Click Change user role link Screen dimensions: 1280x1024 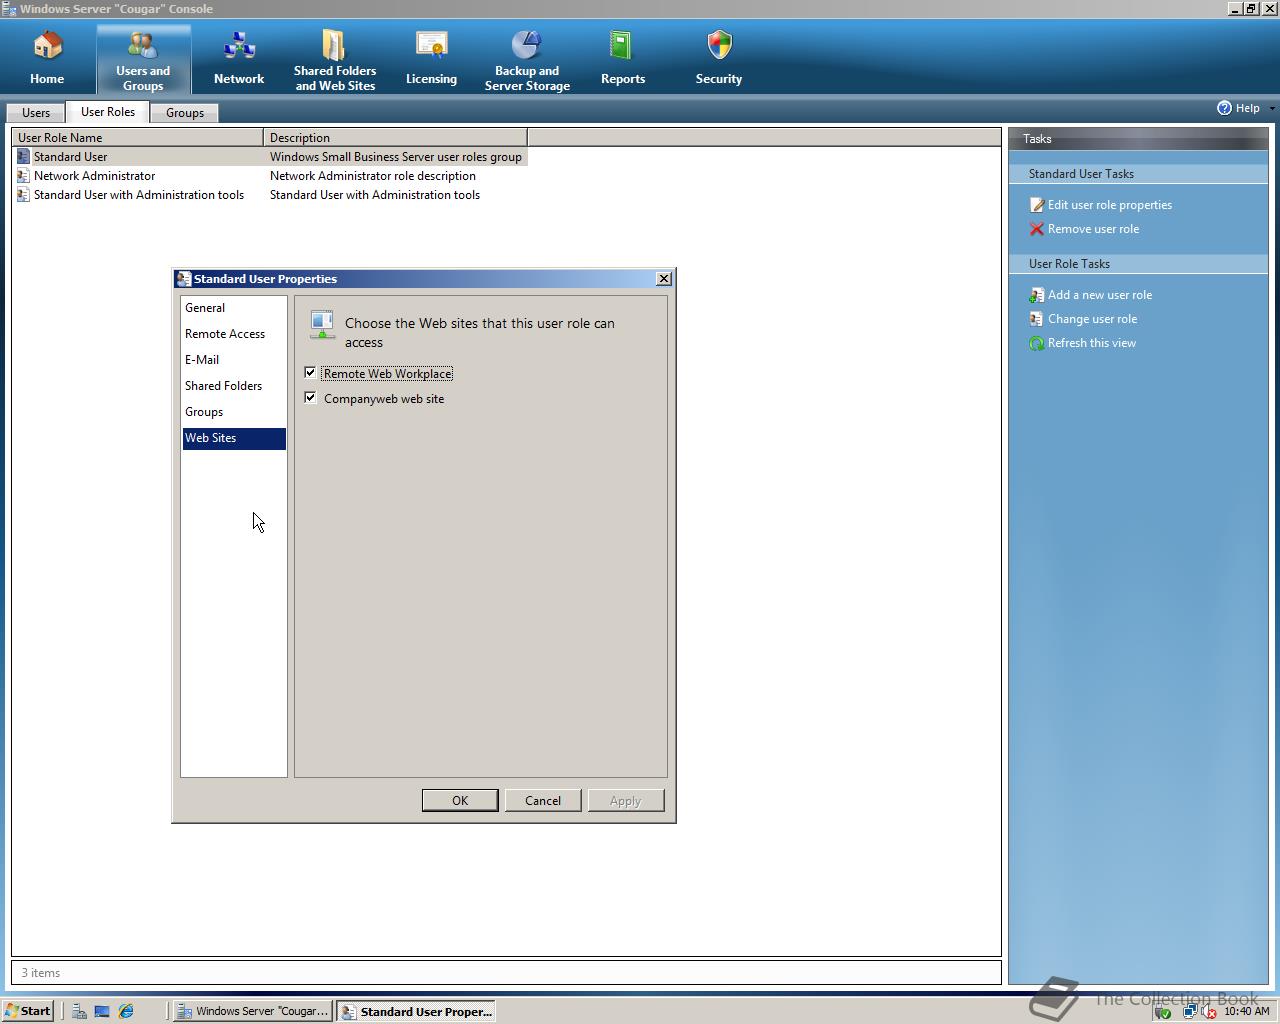pyautogui.click(x=1092, y=319)
